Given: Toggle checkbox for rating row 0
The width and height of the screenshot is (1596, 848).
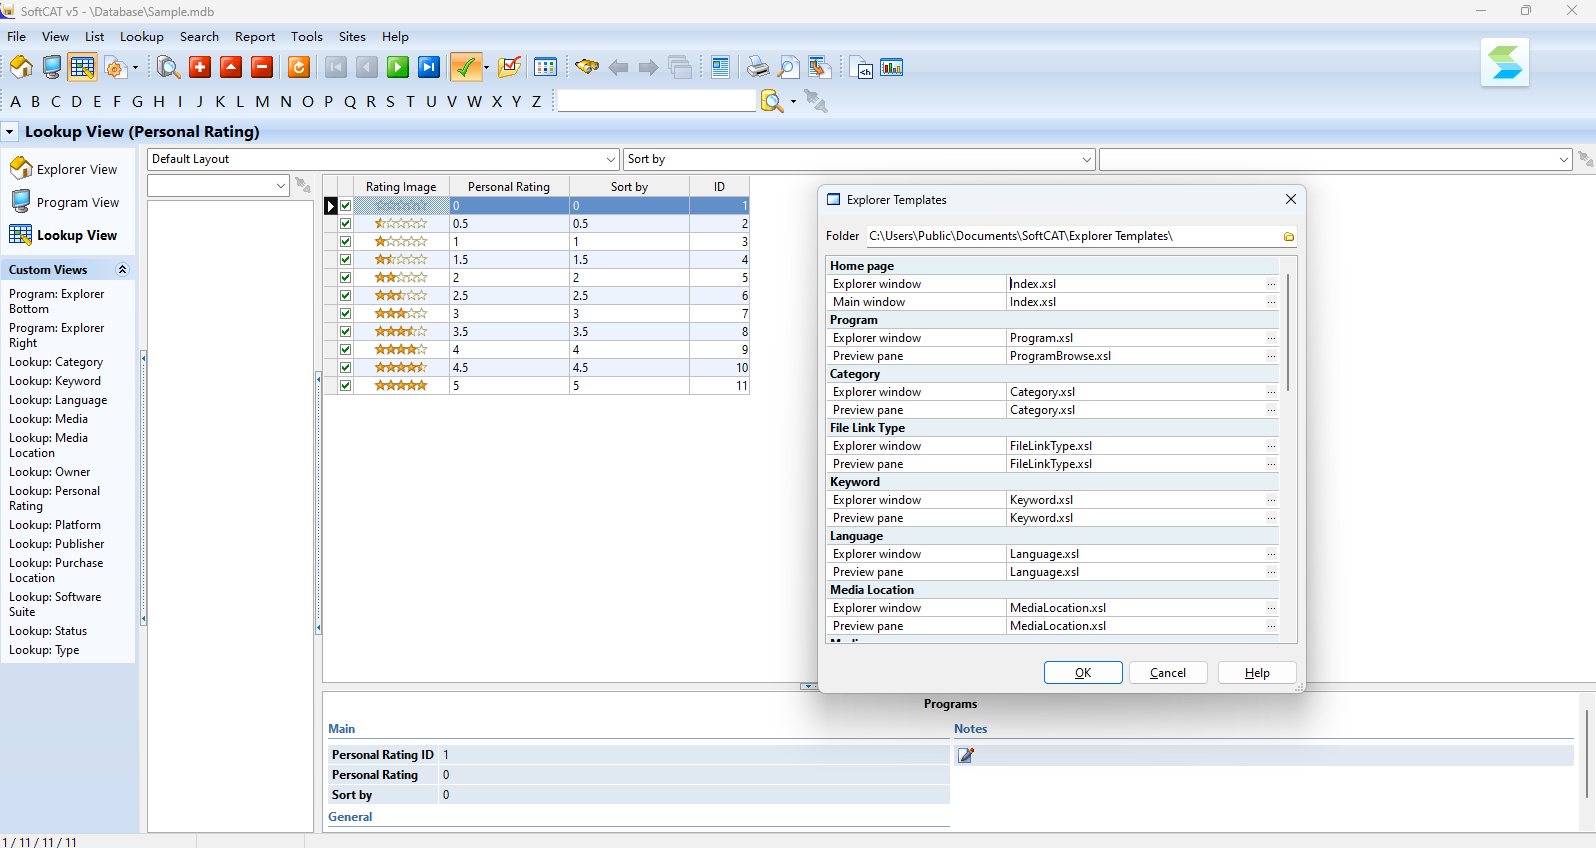Looking at the screenshot, I should (346, 206).
